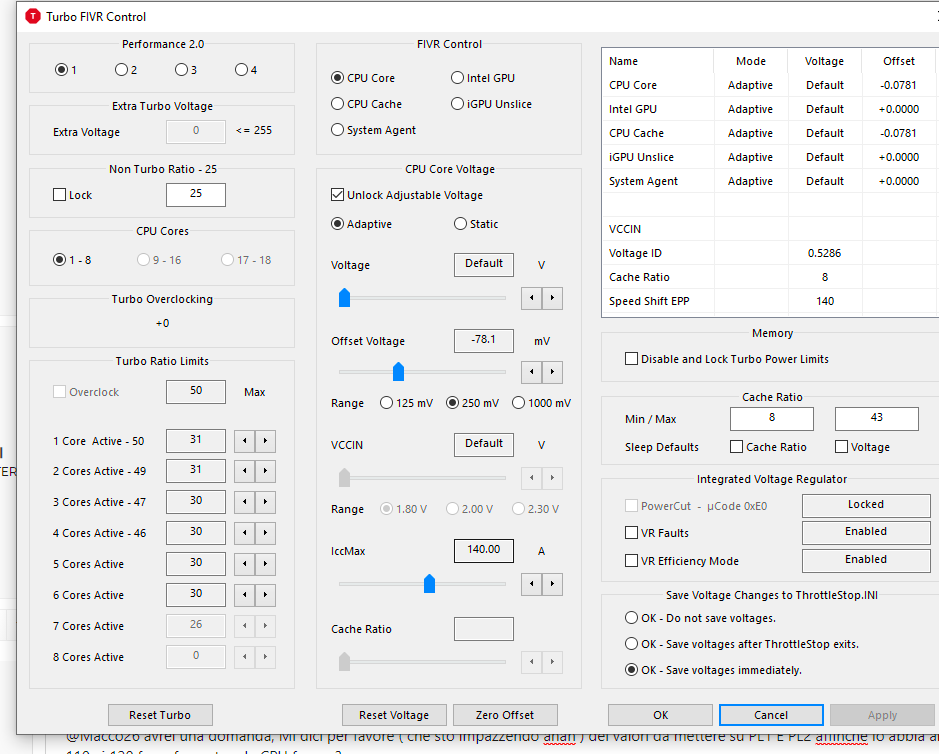Increase 1 Core Active ratio with right arrow
Screen dimensions: 939x754
point(265,441)
